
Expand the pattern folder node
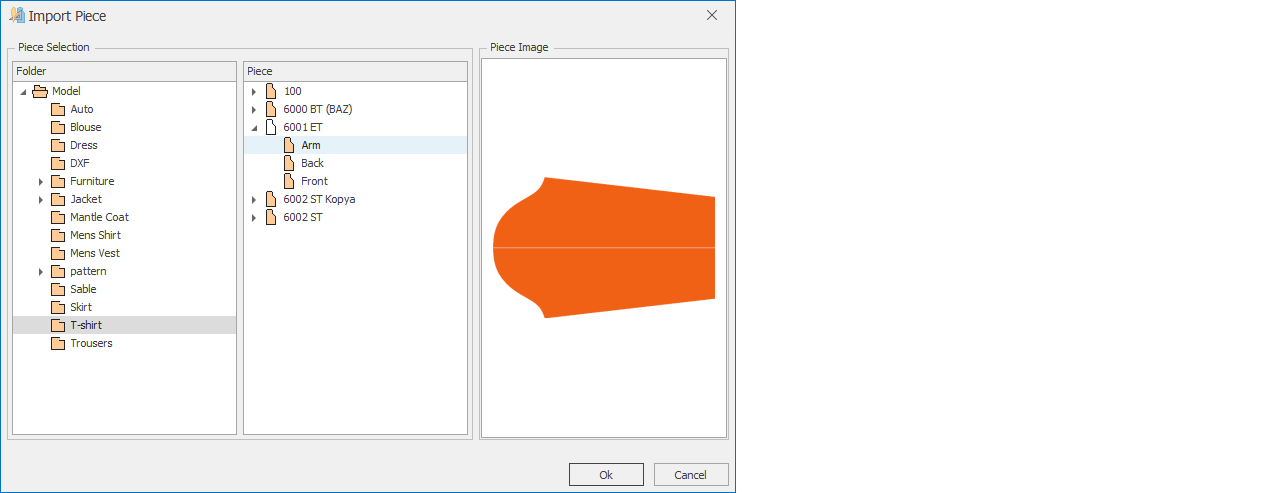(x=41, y=271)
